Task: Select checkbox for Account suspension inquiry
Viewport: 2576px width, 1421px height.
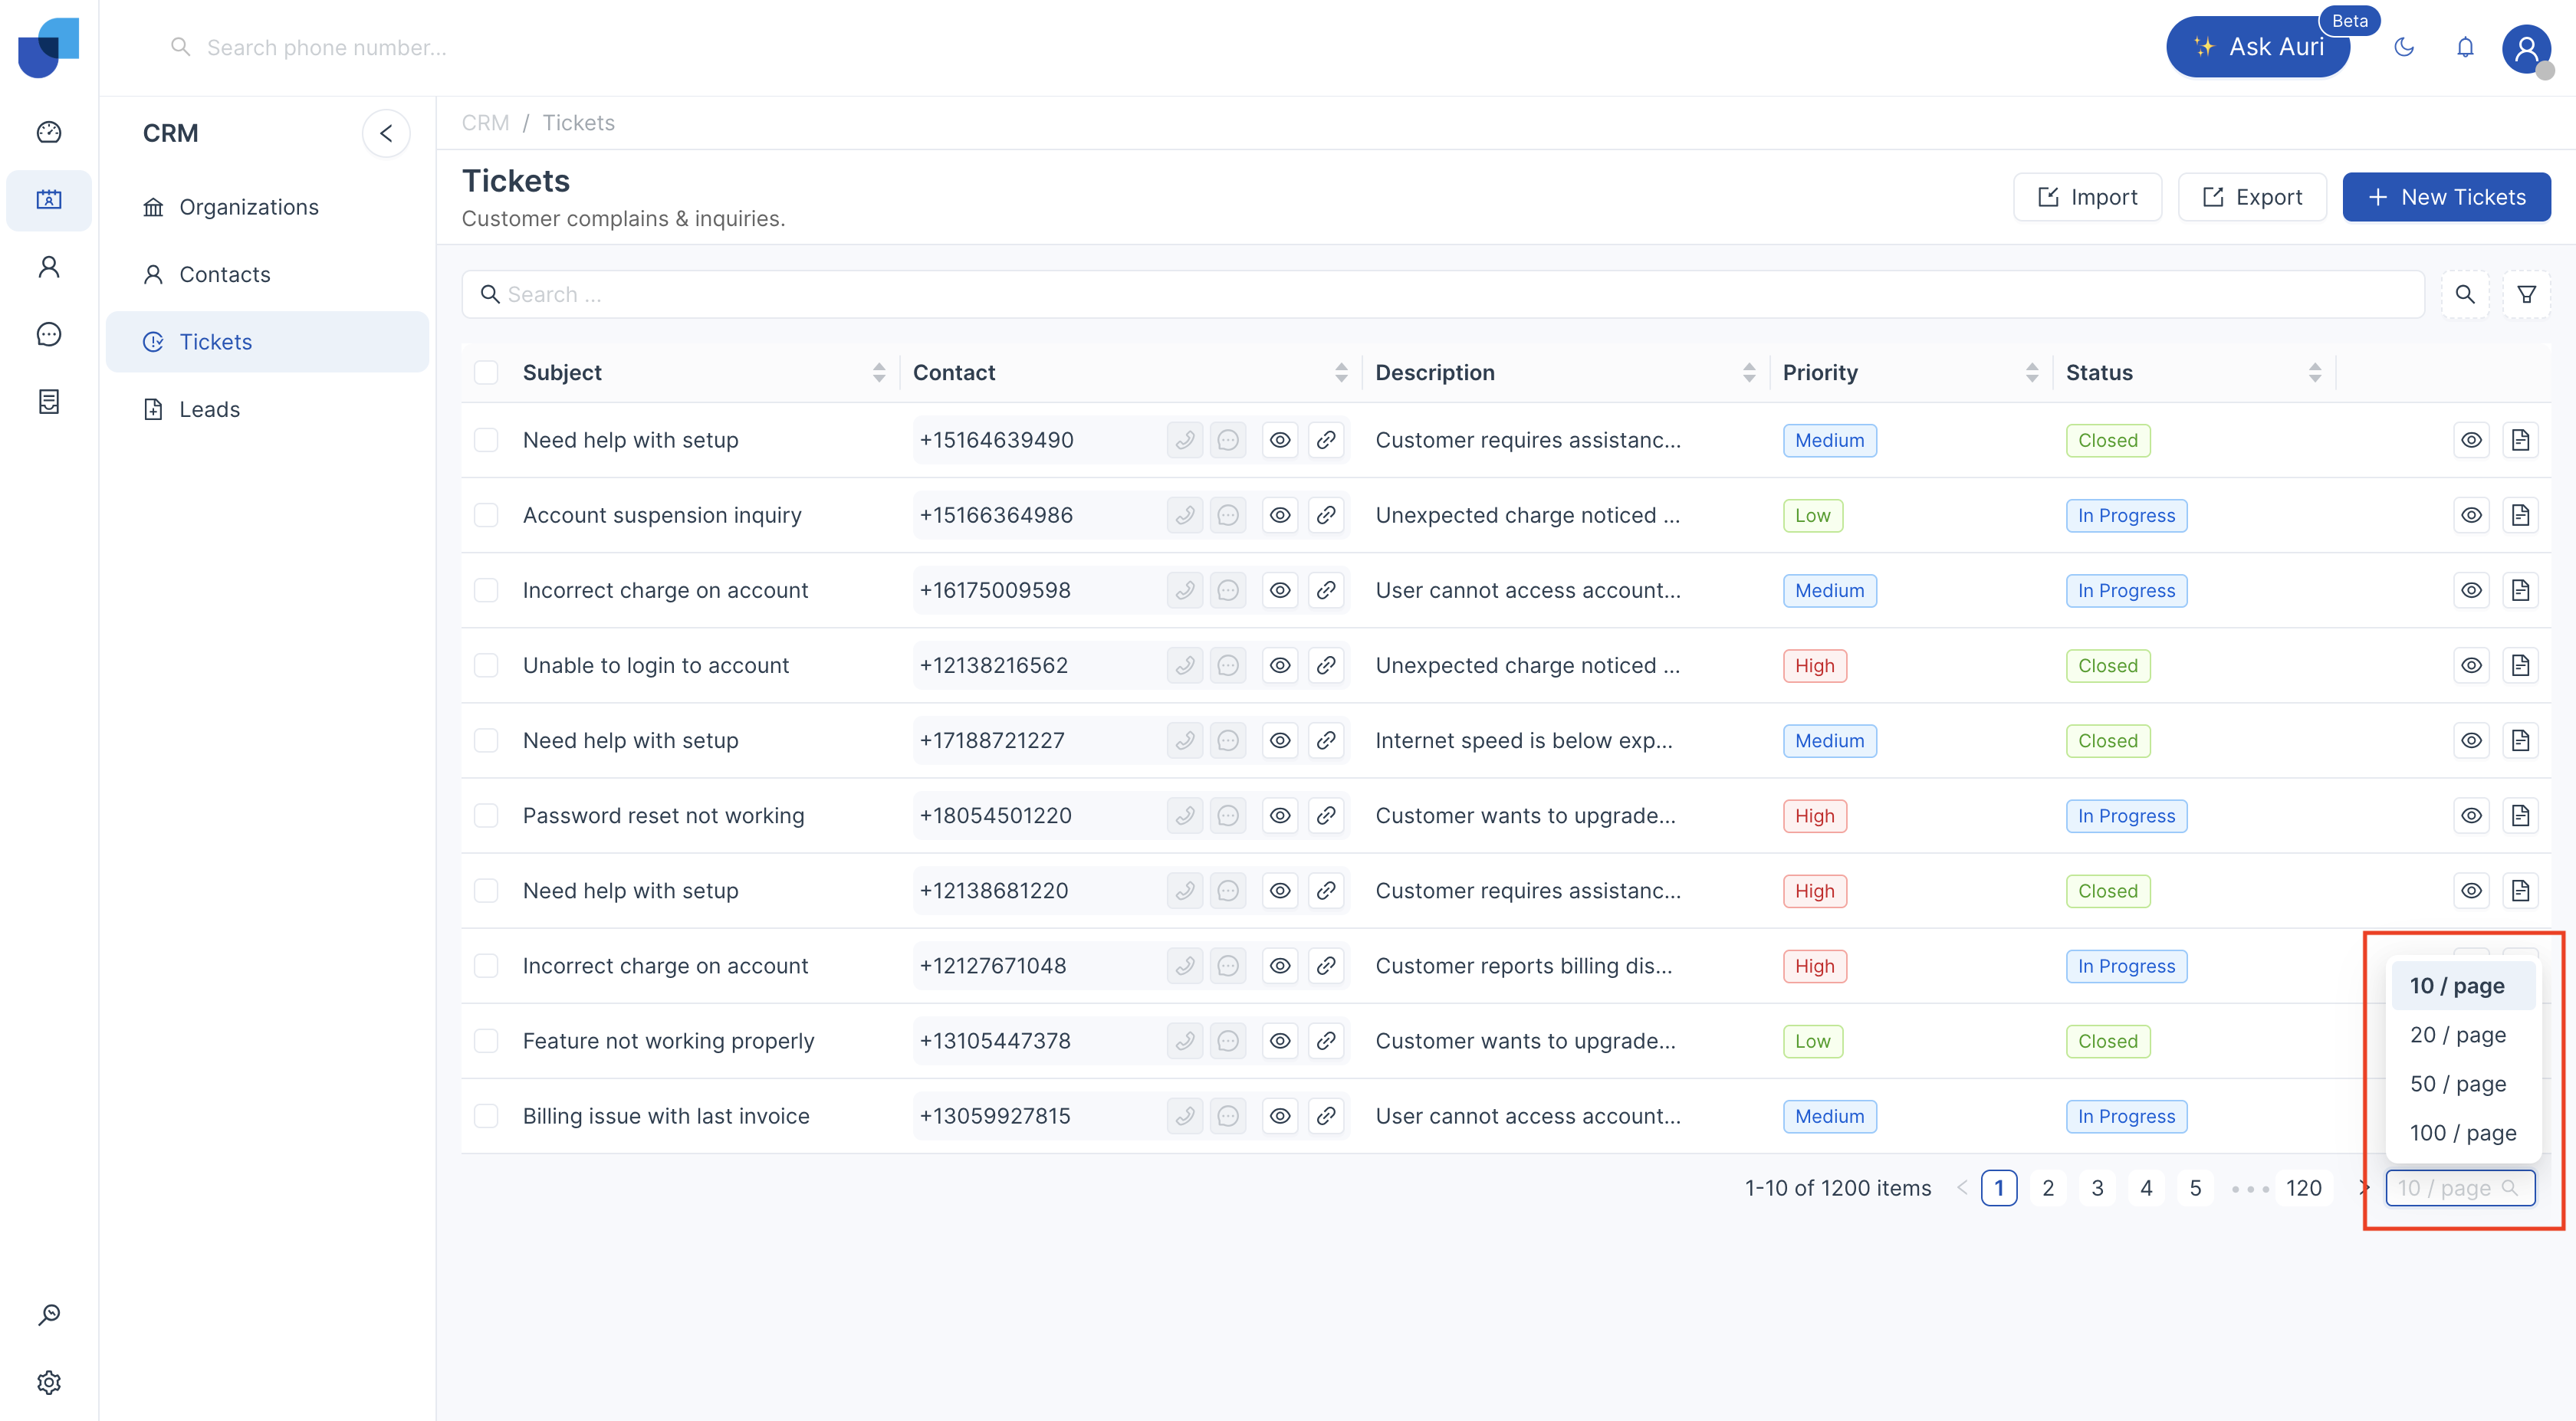Action: click(x=486, y=515)
